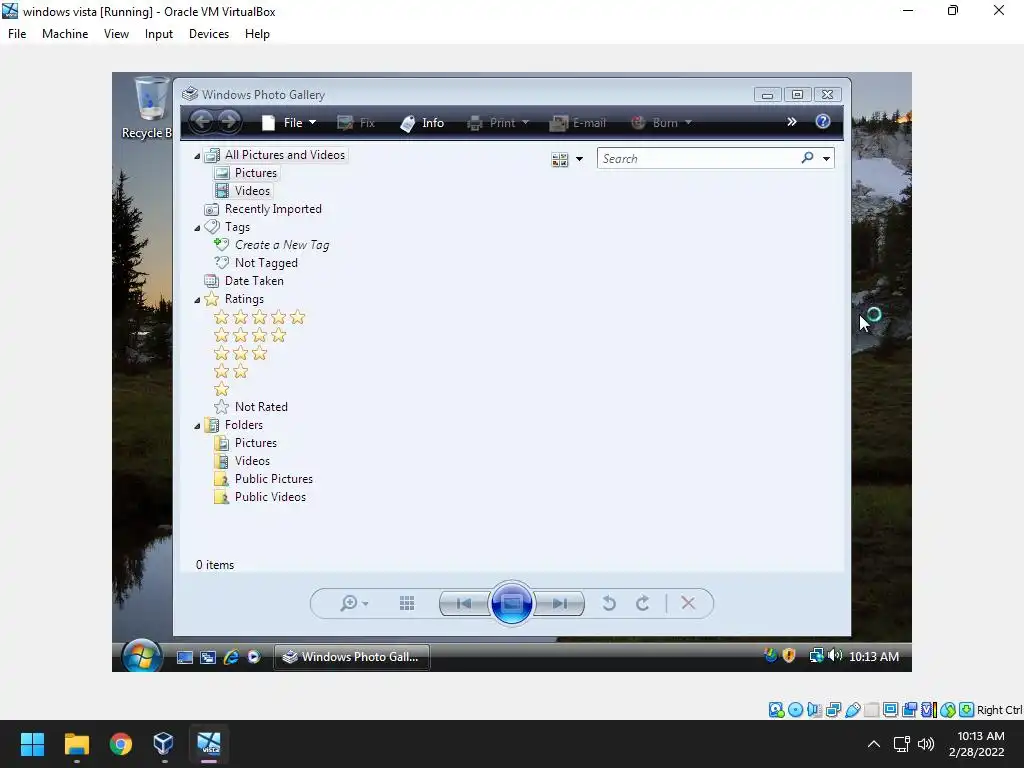The image size is (1024, 768).
Task: Click the Back navigation arrow in Photo Gallery
Action: [x=202, y=121]
